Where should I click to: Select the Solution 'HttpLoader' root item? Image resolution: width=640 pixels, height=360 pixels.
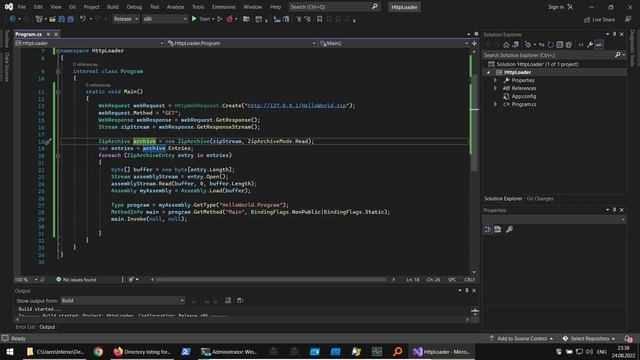tap(537, 64)
